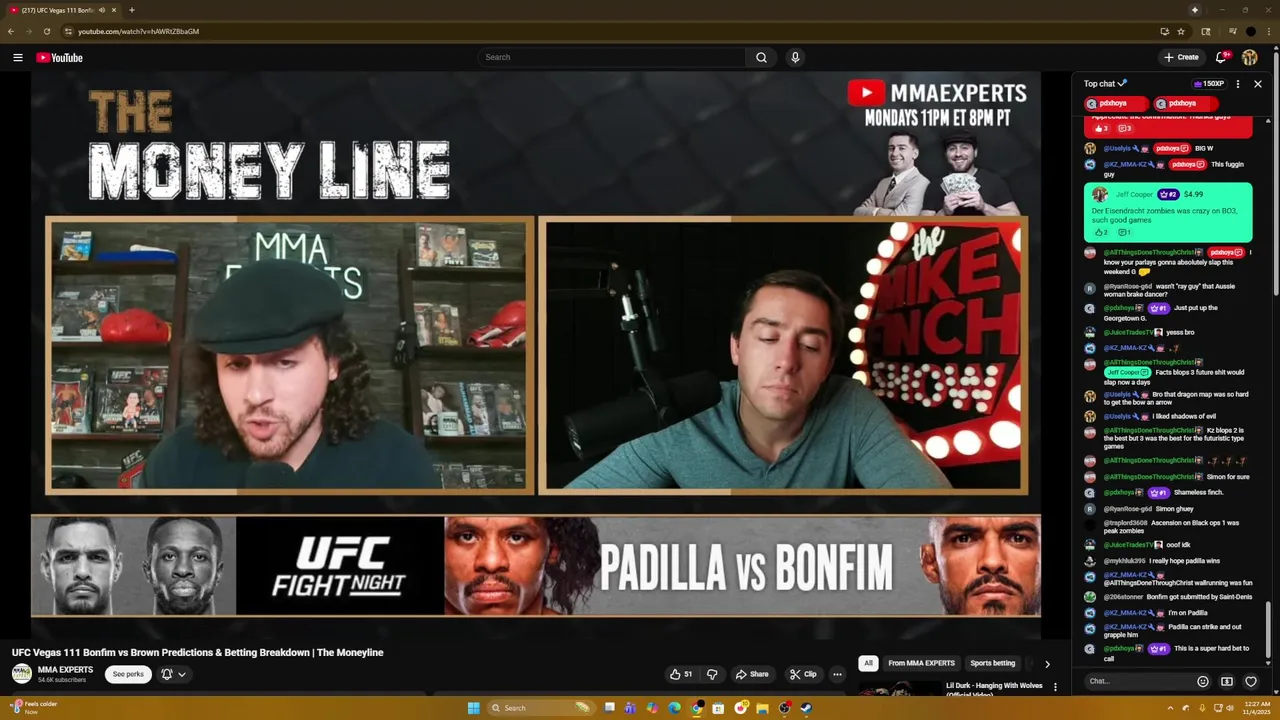Open the Windows Start menu
This screenshot has height=720, width=1280.
pos(473,708)
